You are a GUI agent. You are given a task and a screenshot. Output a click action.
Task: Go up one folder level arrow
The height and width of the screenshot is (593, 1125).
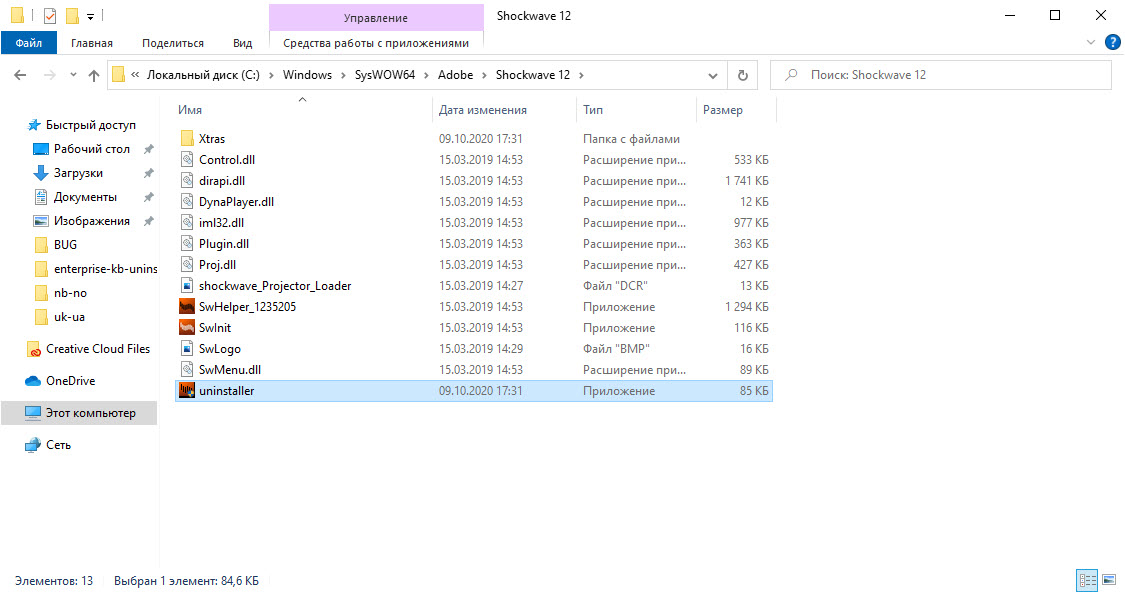tap(93, 75)
